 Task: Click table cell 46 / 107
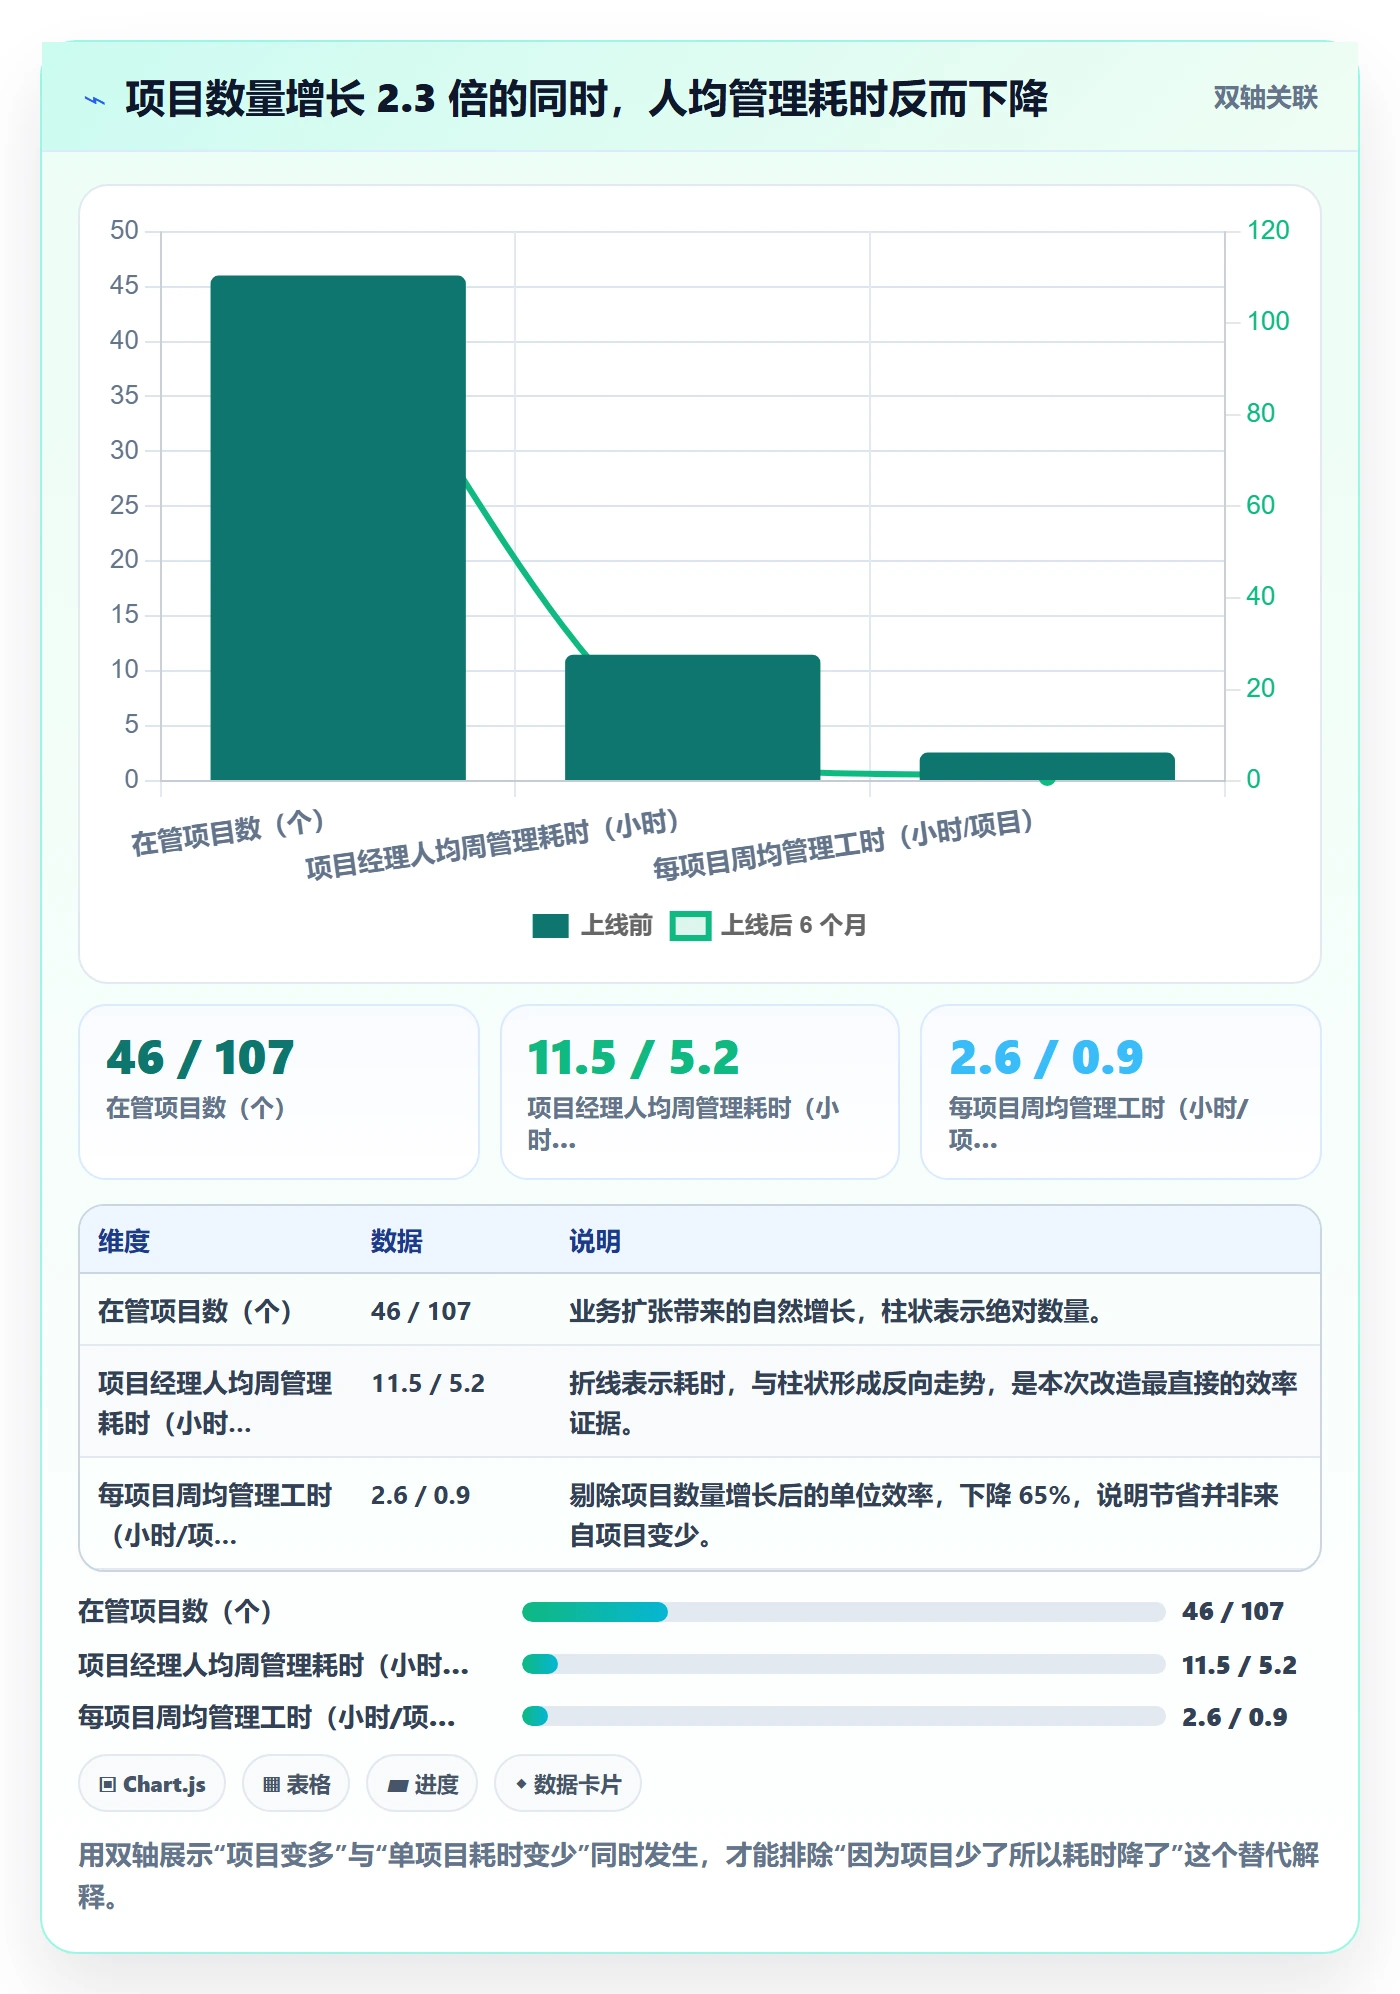coord(421,1311)
